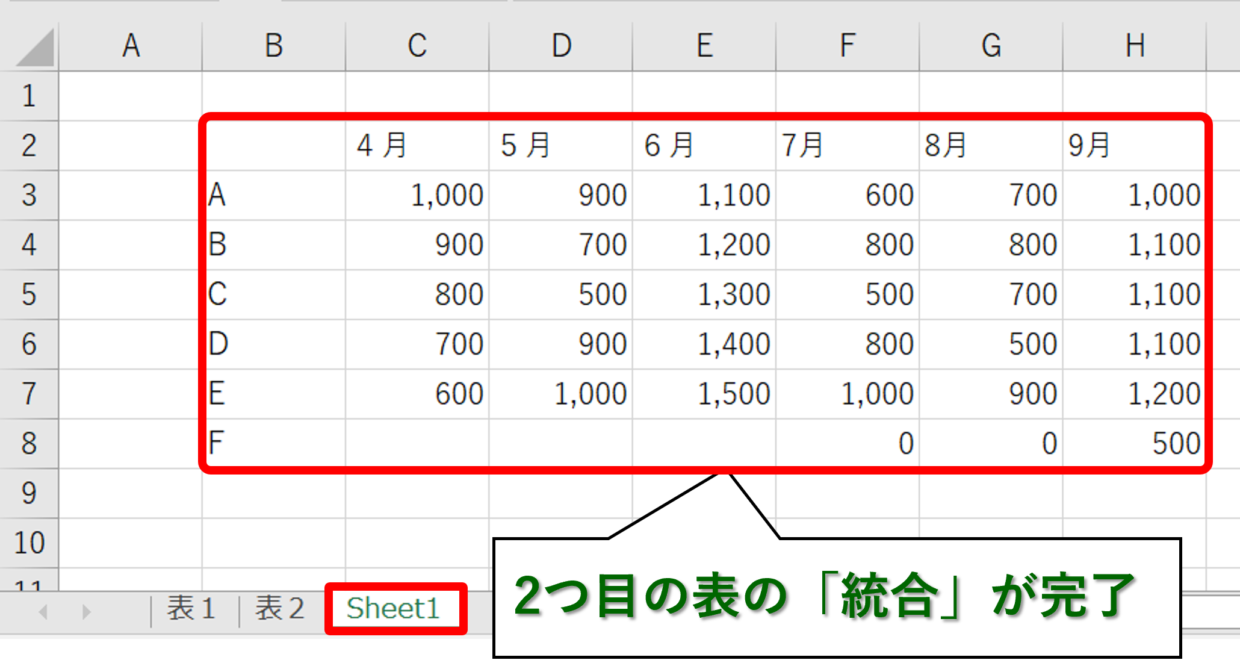Click the 8月 header cell

(991, 146)
